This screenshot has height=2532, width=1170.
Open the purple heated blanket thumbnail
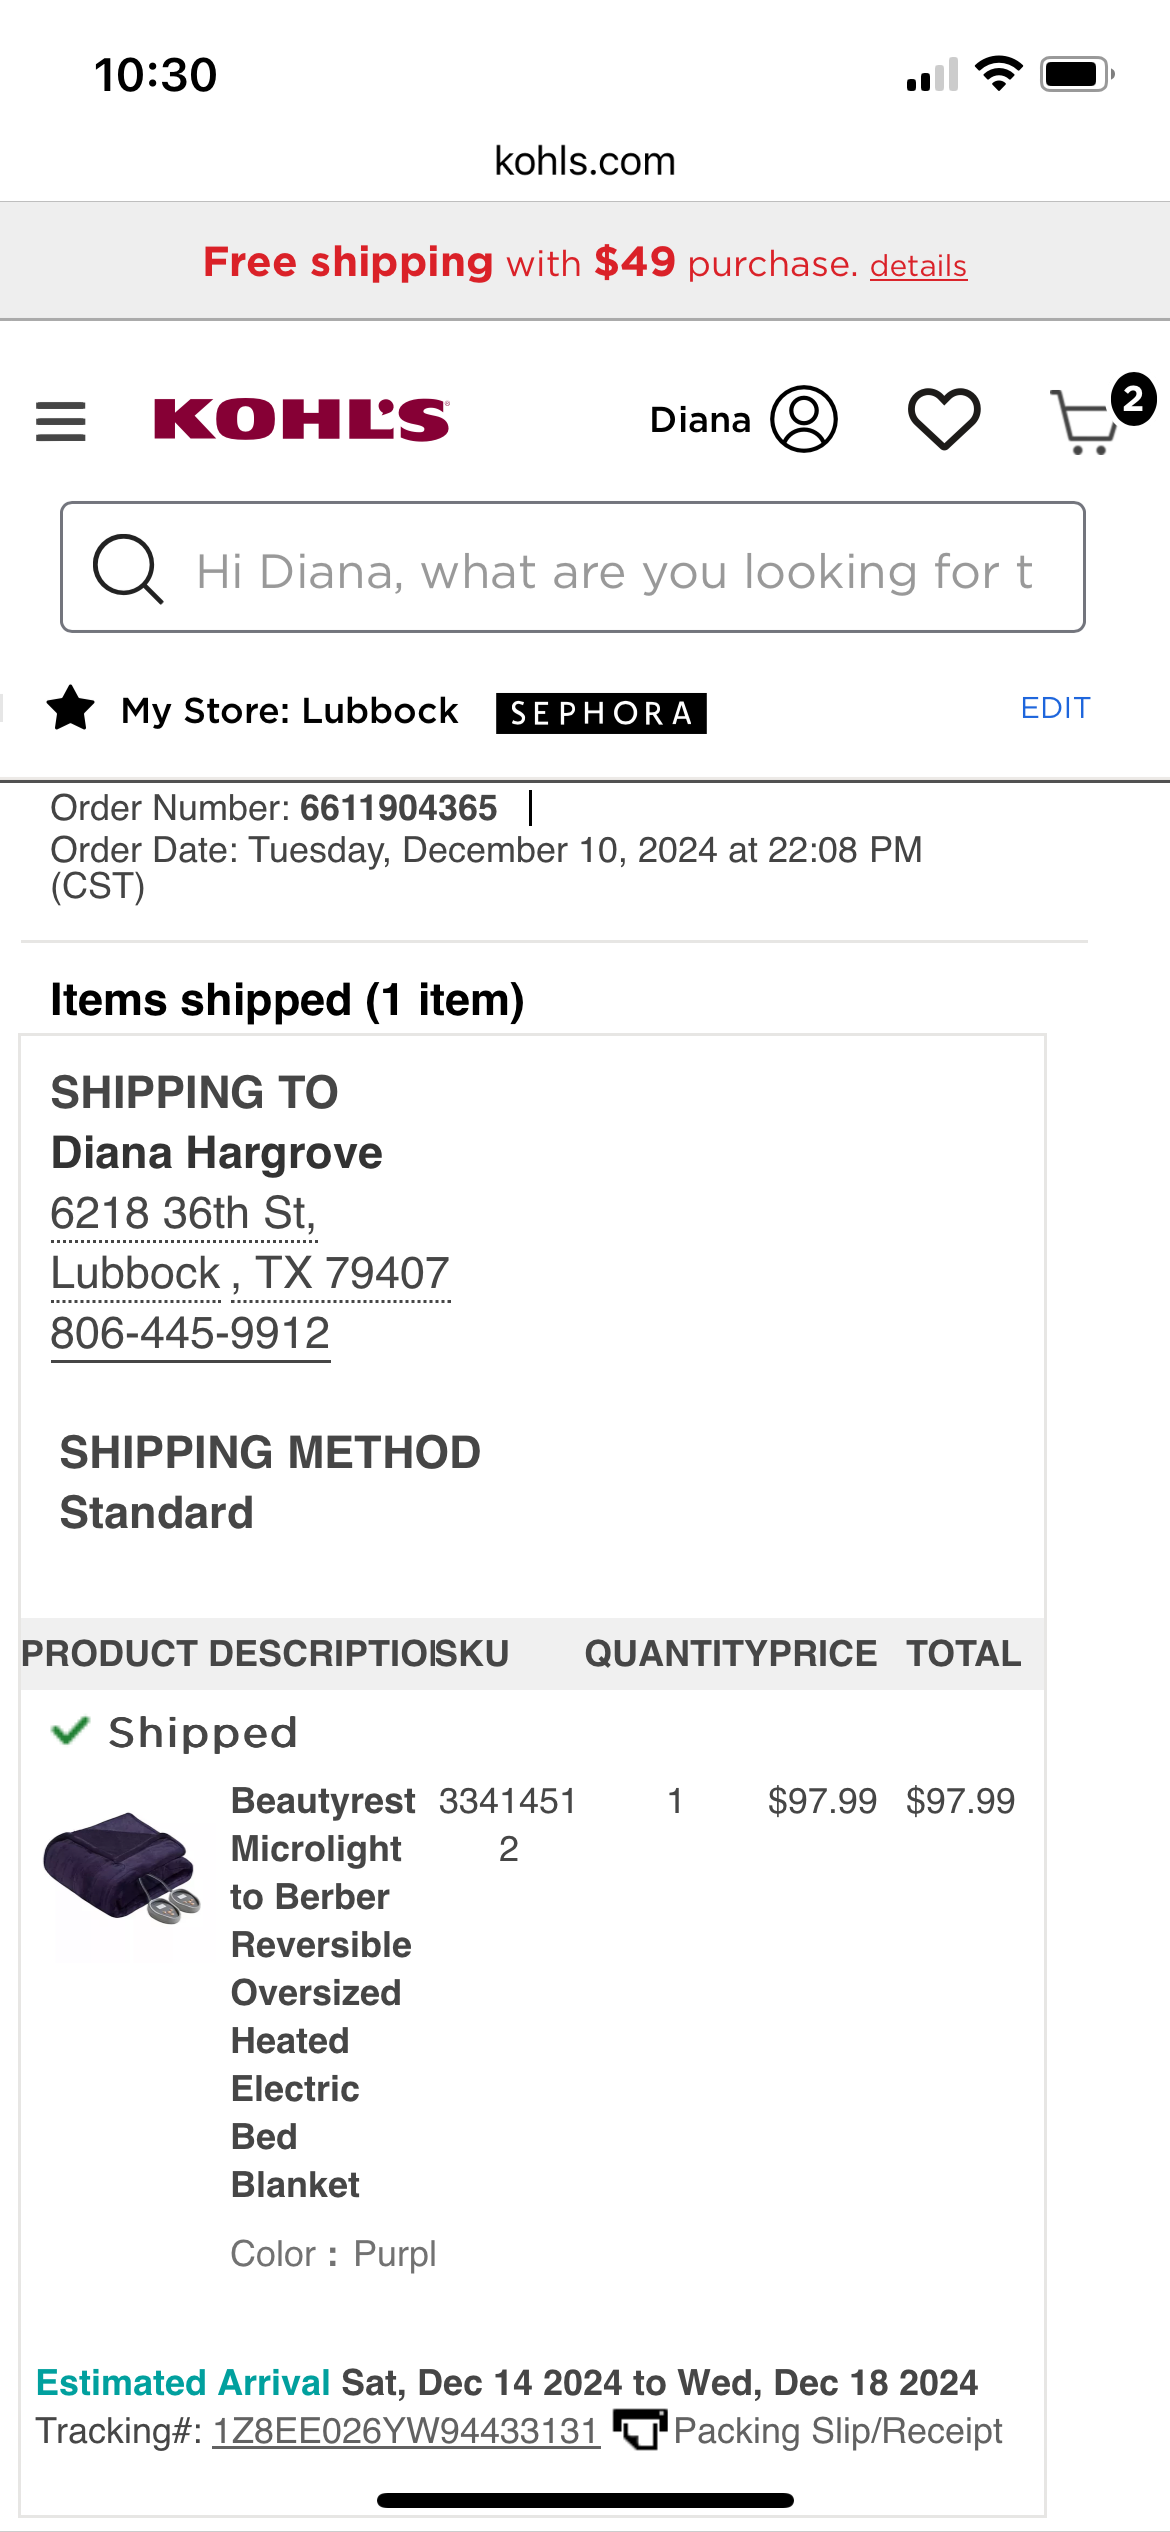pos(122,1867)
